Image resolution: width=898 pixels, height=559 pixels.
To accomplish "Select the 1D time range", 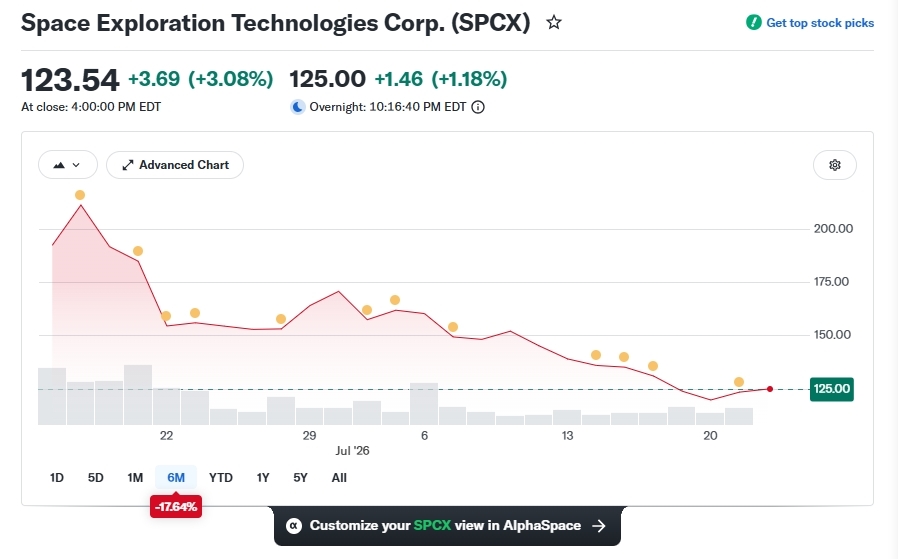I will click(x=57, y=478).
